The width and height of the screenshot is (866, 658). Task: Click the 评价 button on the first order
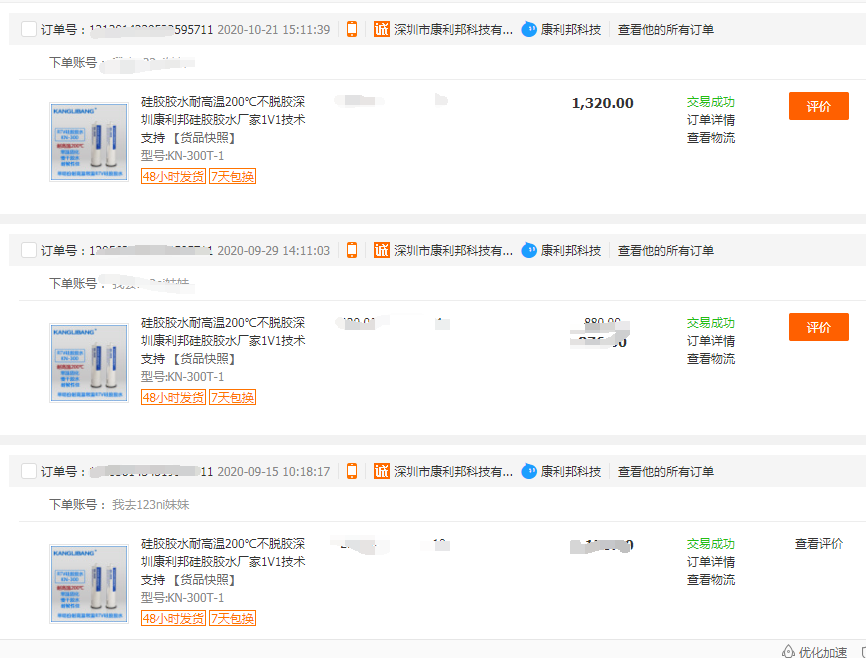(818, 105)
